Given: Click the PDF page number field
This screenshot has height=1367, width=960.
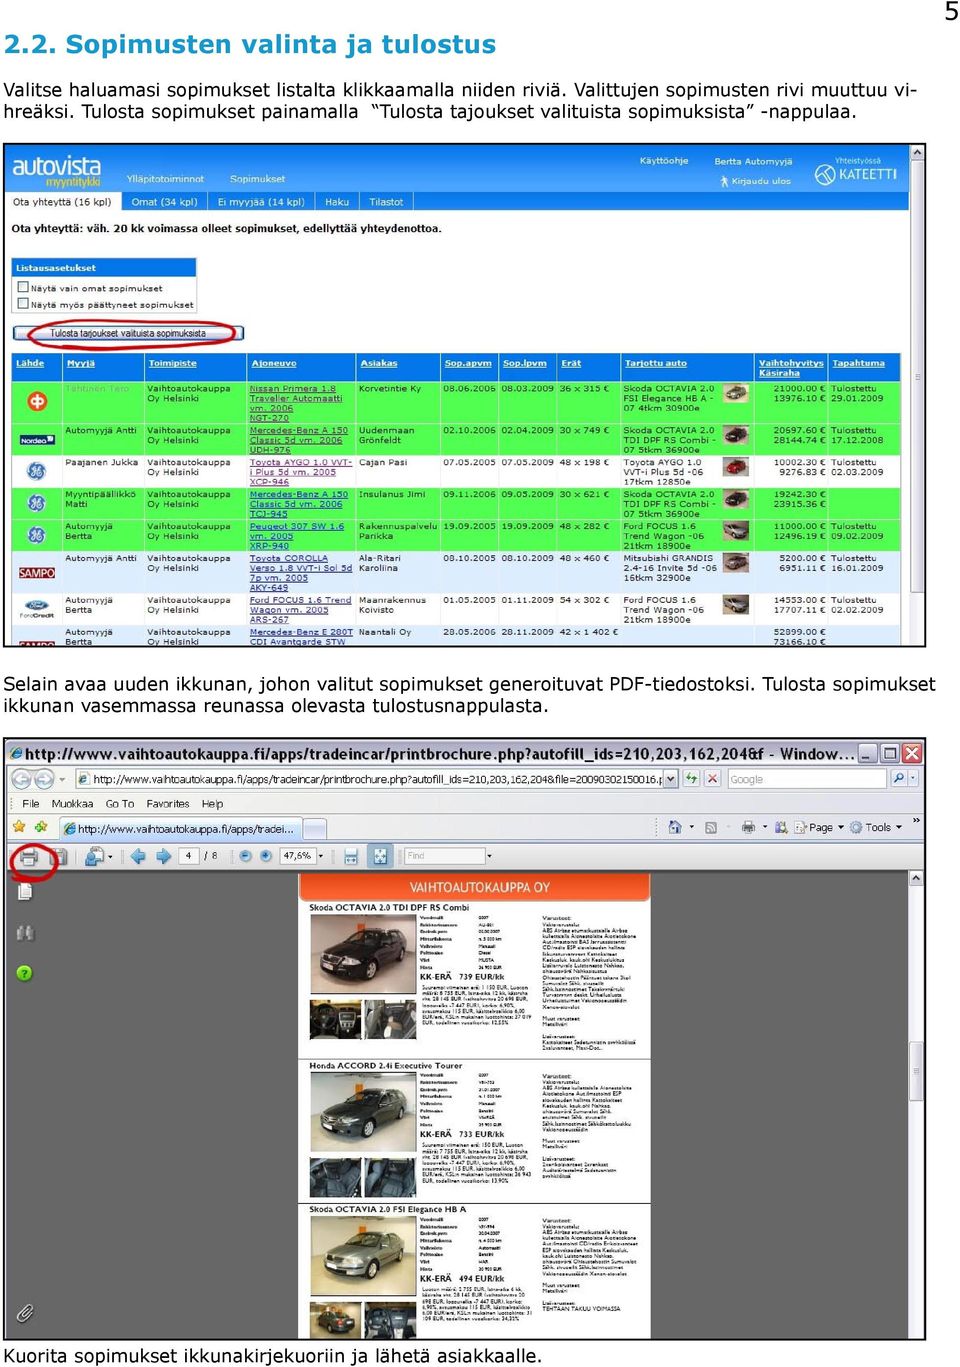Looking at the screenshot, I should click(x=188, y=856).
